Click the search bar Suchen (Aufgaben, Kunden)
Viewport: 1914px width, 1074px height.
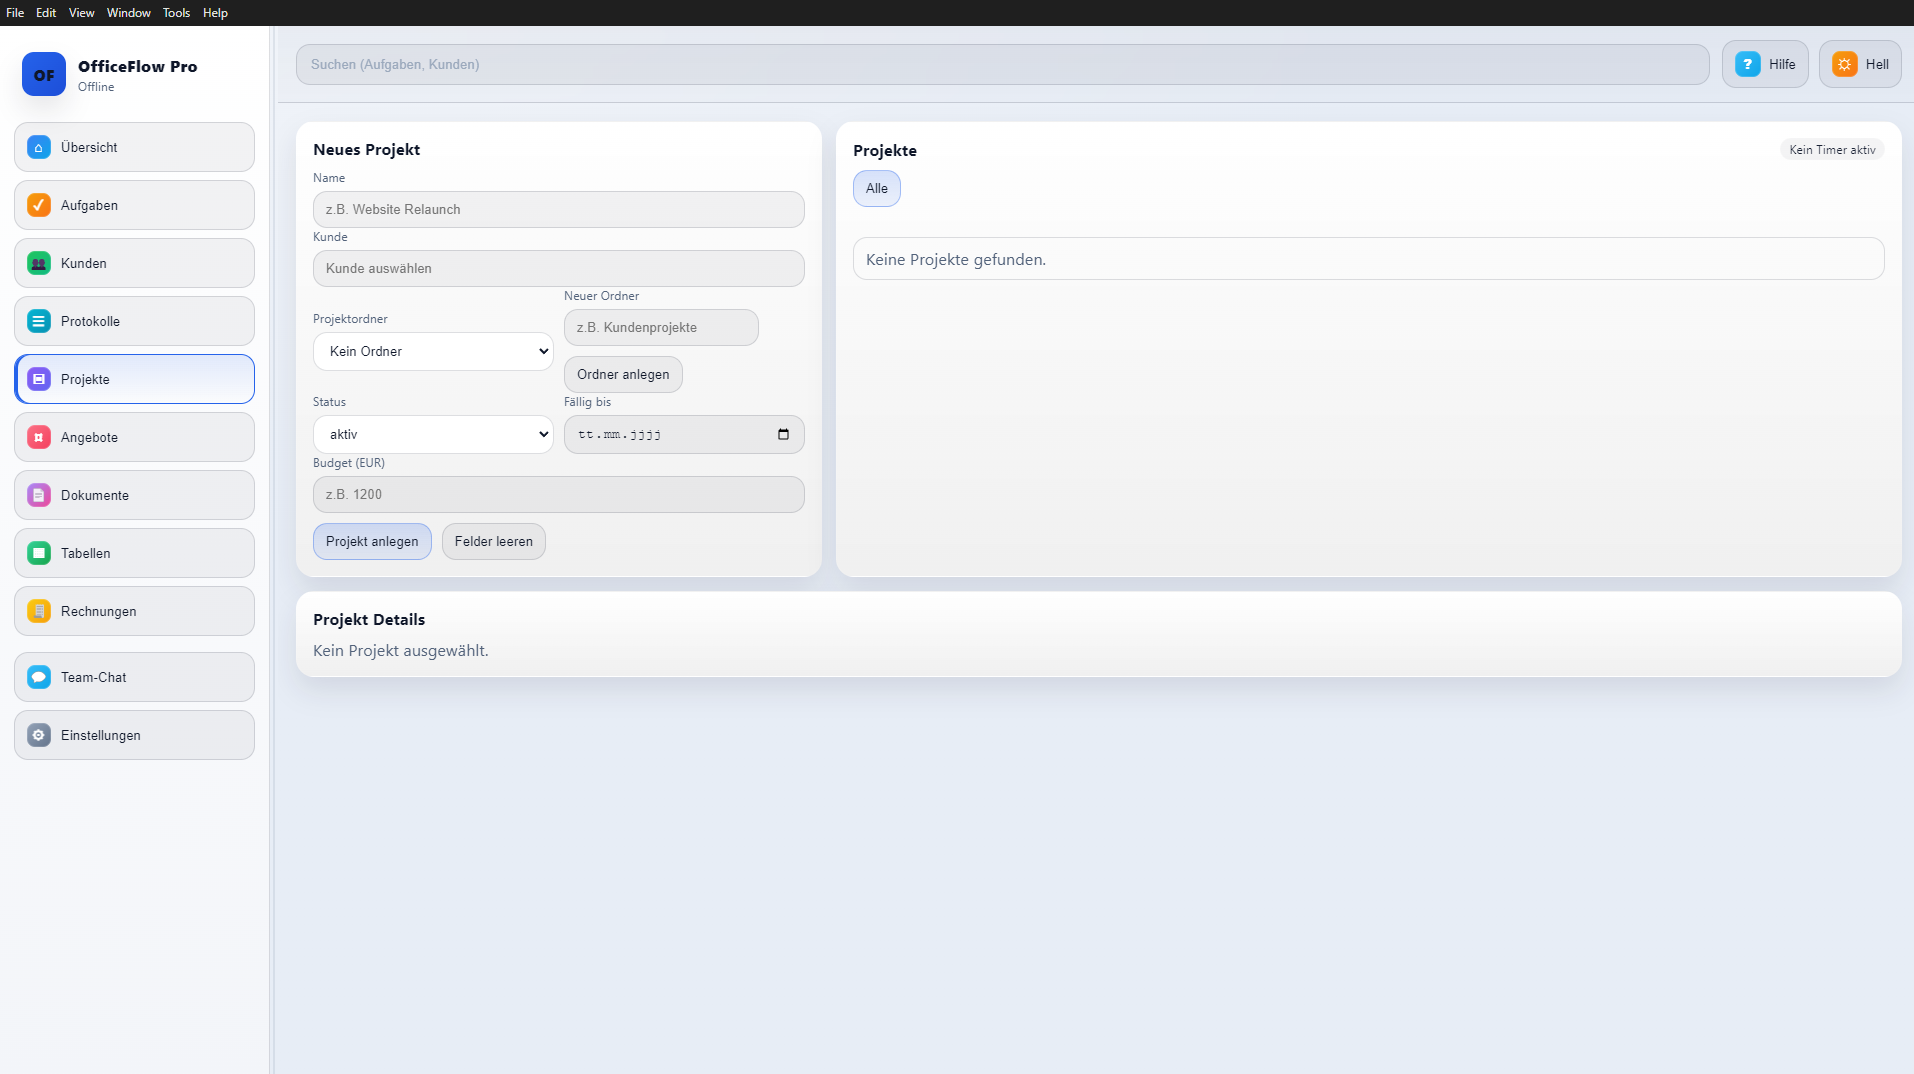(1002, 64)
